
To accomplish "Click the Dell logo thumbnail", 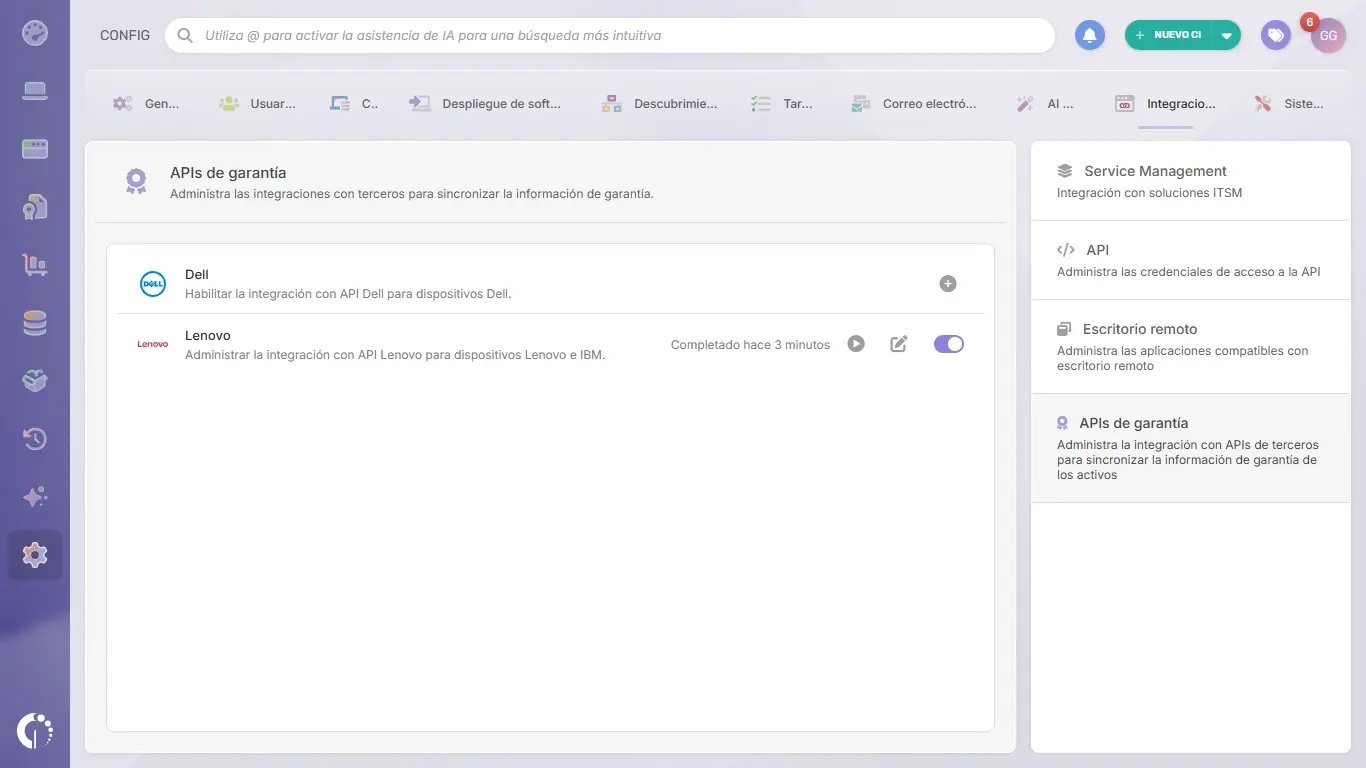I will tap(153, 284).
